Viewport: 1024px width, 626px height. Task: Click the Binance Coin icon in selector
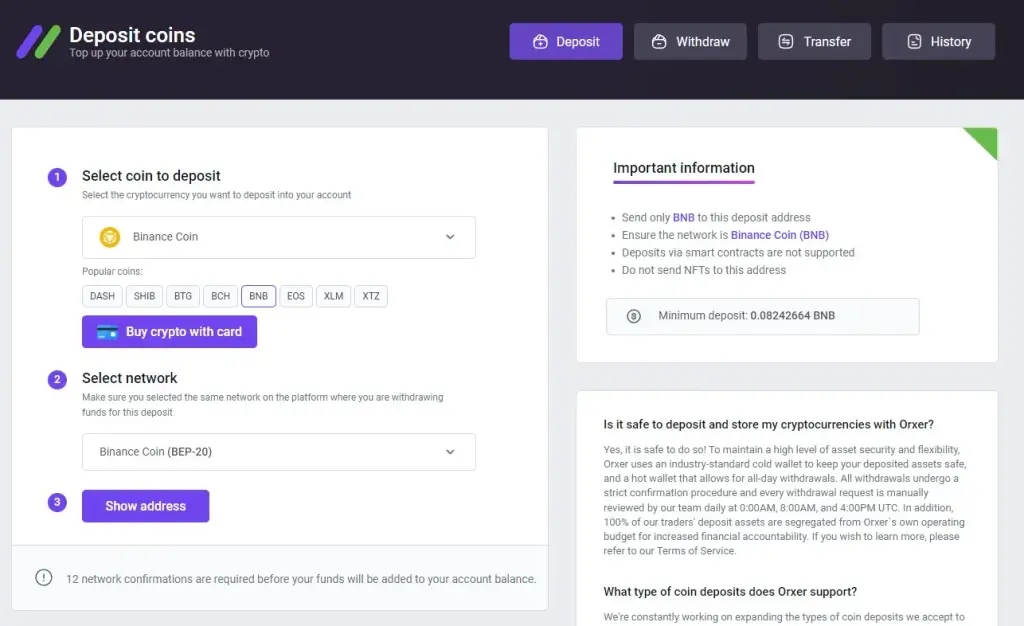110,237
